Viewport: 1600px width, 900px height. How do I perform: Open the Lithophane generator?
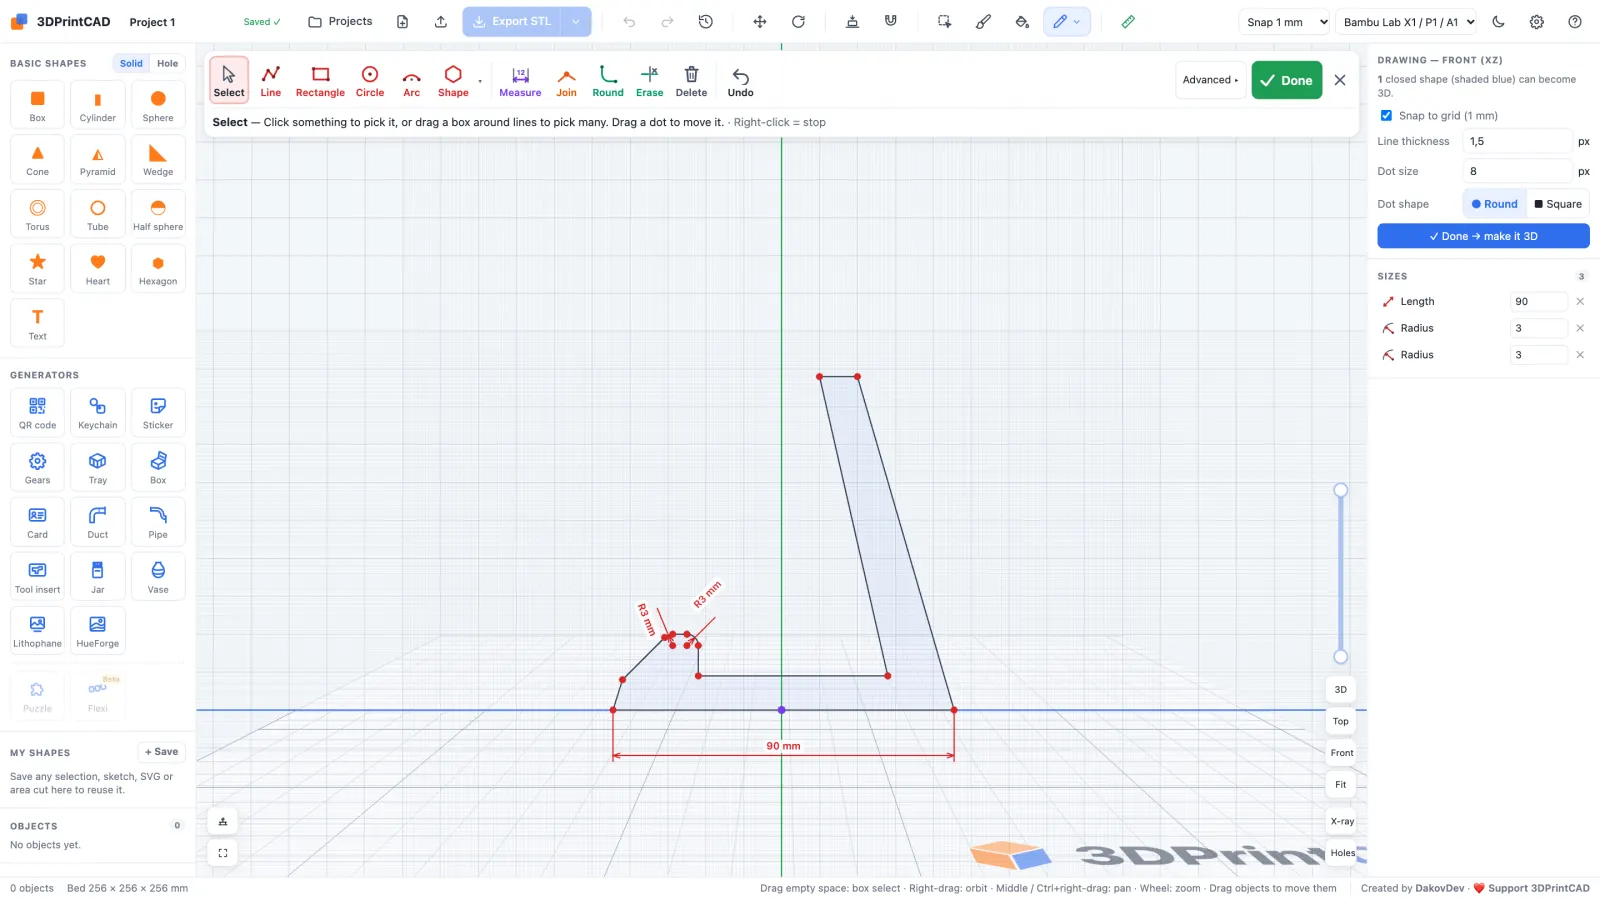click(37, 631)
